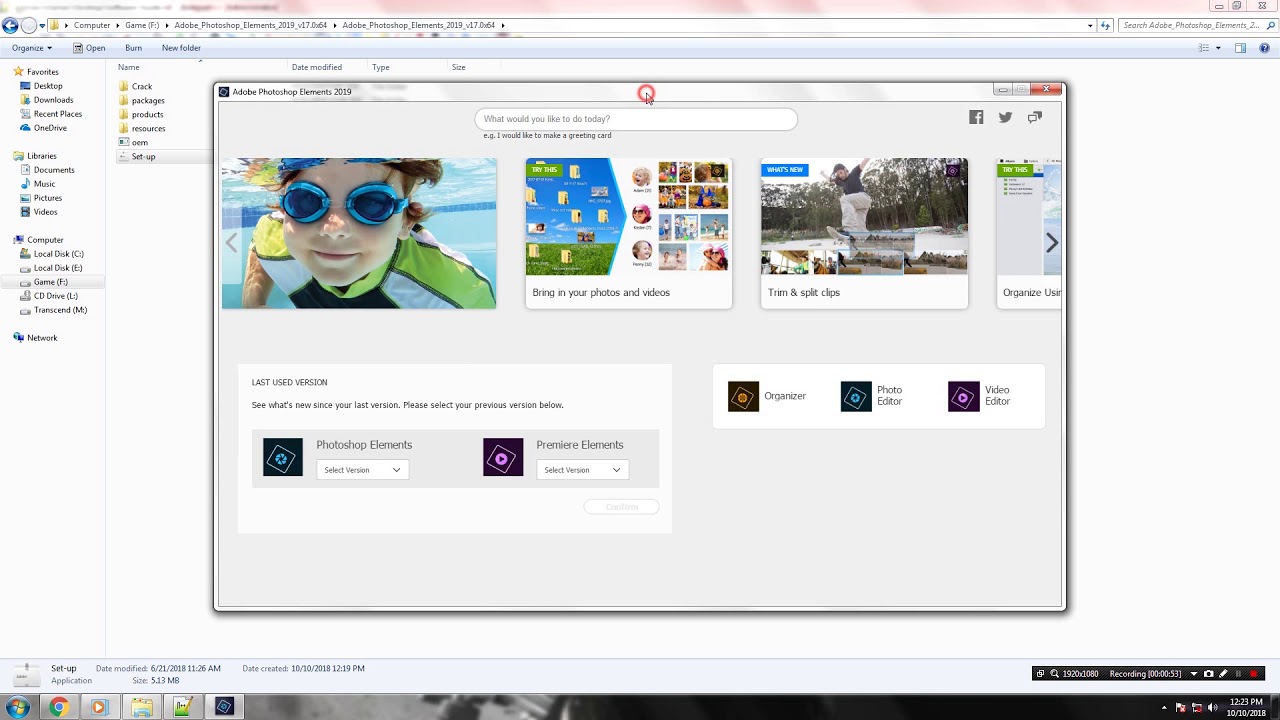Open Explorer help question mark icon
Viewport: 1280px width, 720px height.
tap(1263, 48)
